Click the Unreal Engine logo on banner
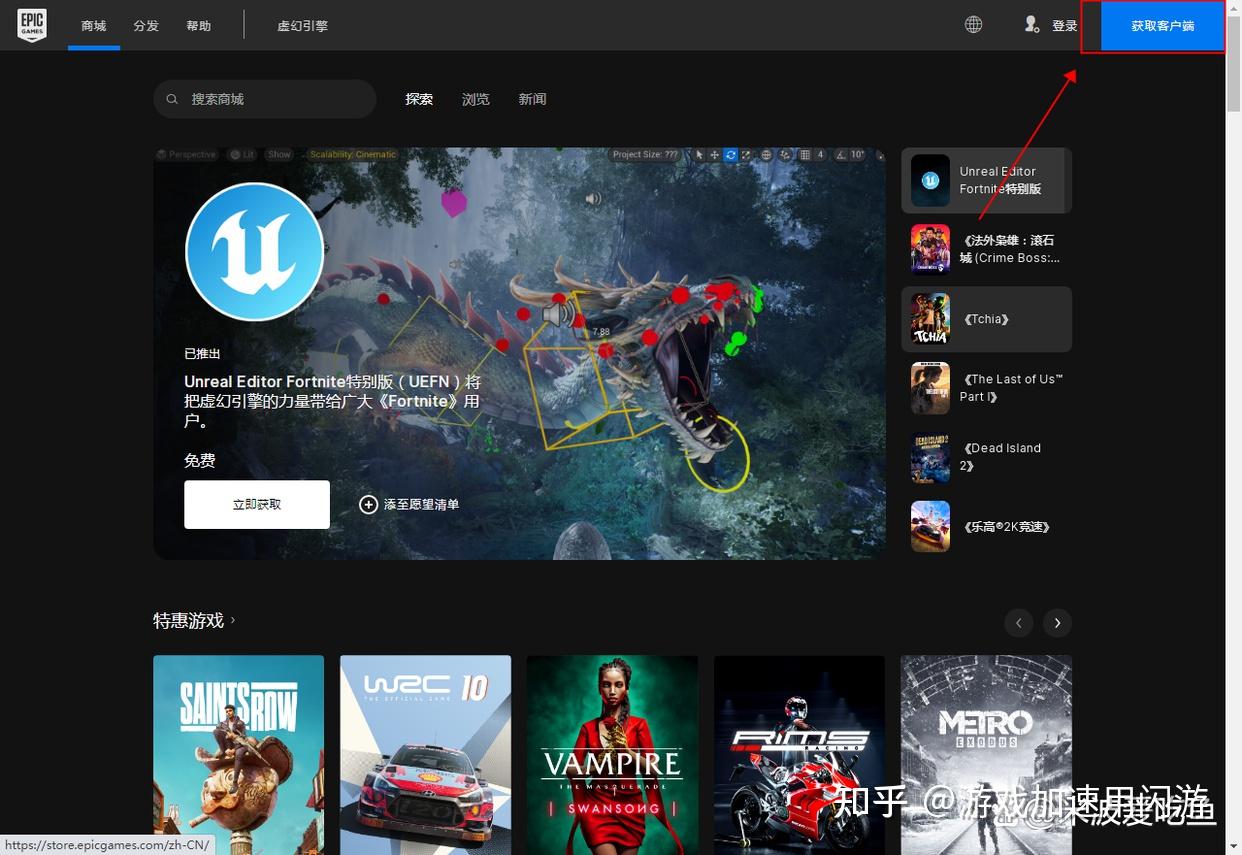The width and height of the screenshot is (1242, 855). click(255, 251)
